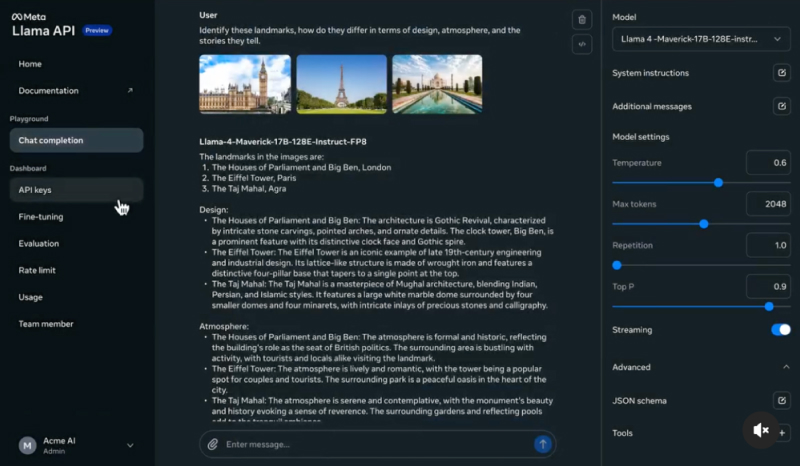Open Rate limit page

point(37,270)
